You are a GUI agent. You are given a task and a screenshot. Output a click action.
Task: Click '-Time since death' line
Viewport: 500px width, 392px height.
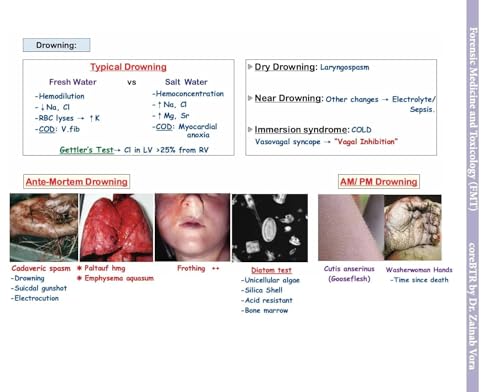click(x=419, y=280)
